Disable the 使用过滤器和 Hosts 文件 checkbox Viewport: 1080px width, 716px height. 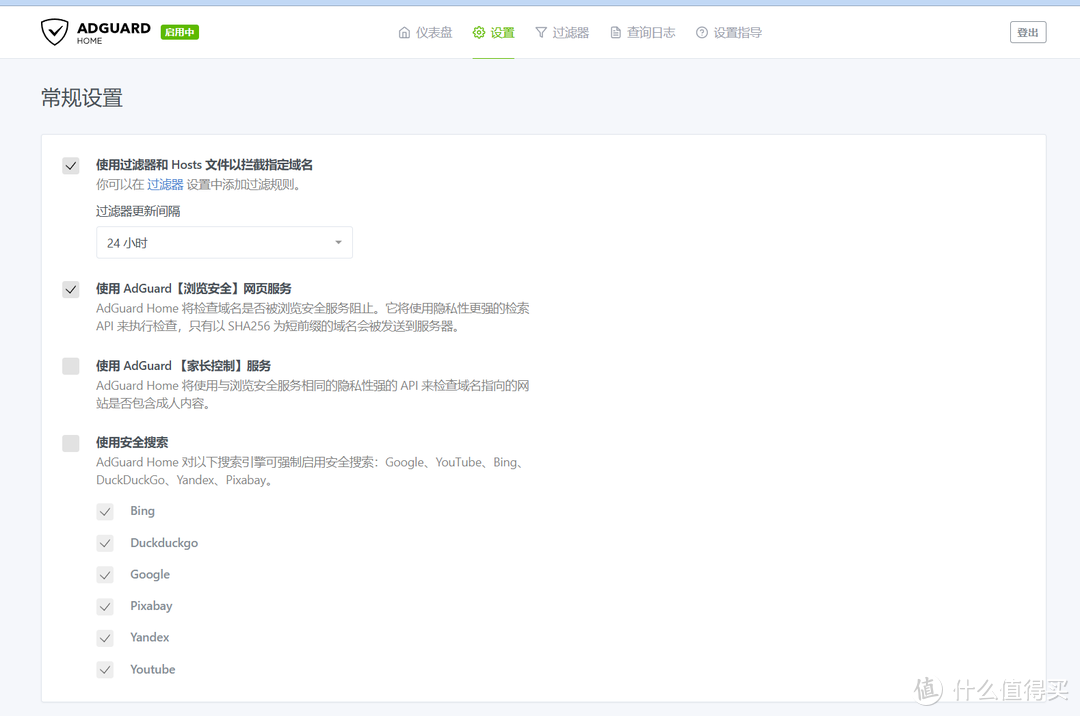(x=70, y=165)
